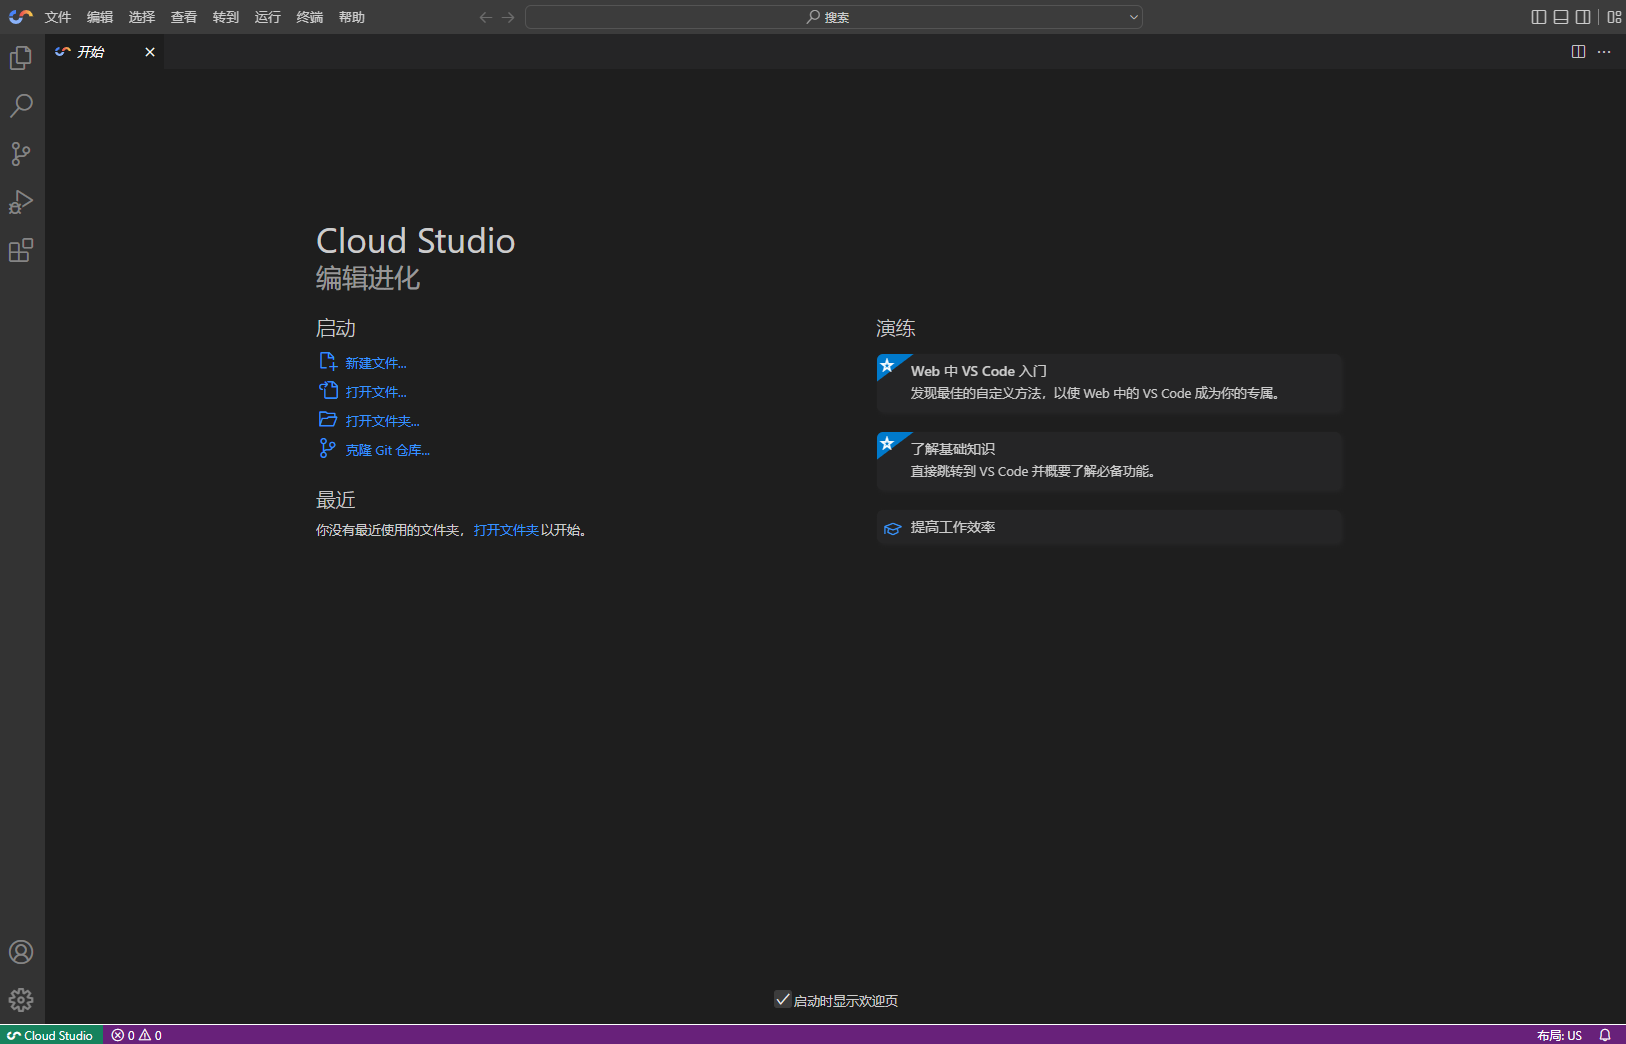The image size is (1626, 1044).
Task: Open the Customize Layout icon
Action: [x=1614, y=17]
